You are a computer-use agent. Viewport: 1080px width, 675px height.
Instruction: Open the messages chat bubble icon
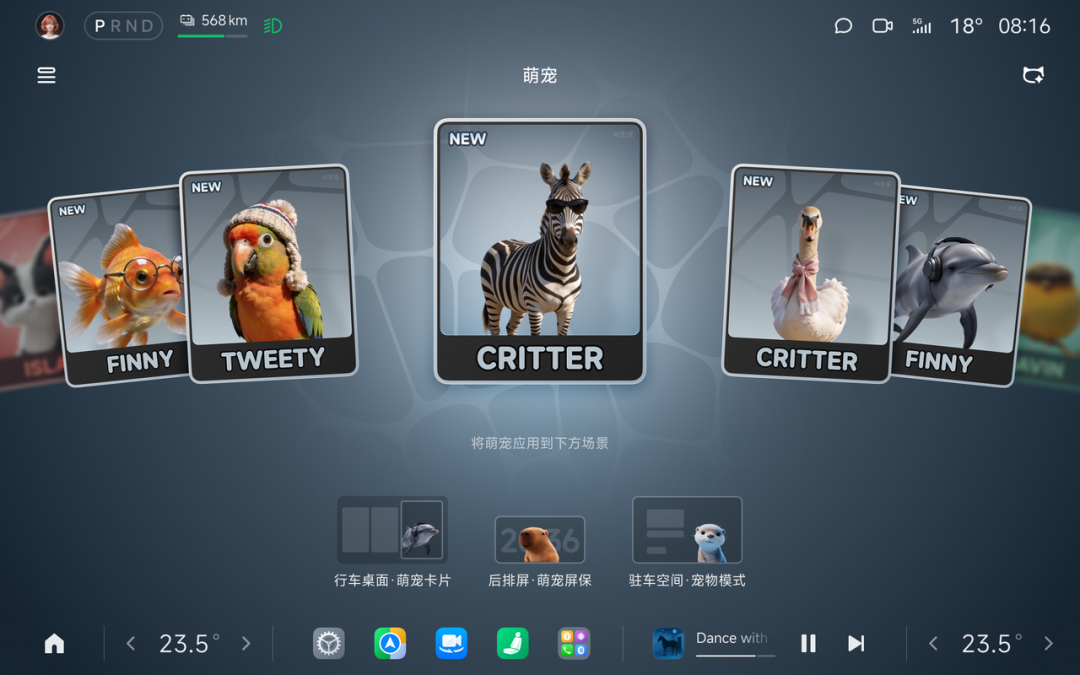point(843,26)
